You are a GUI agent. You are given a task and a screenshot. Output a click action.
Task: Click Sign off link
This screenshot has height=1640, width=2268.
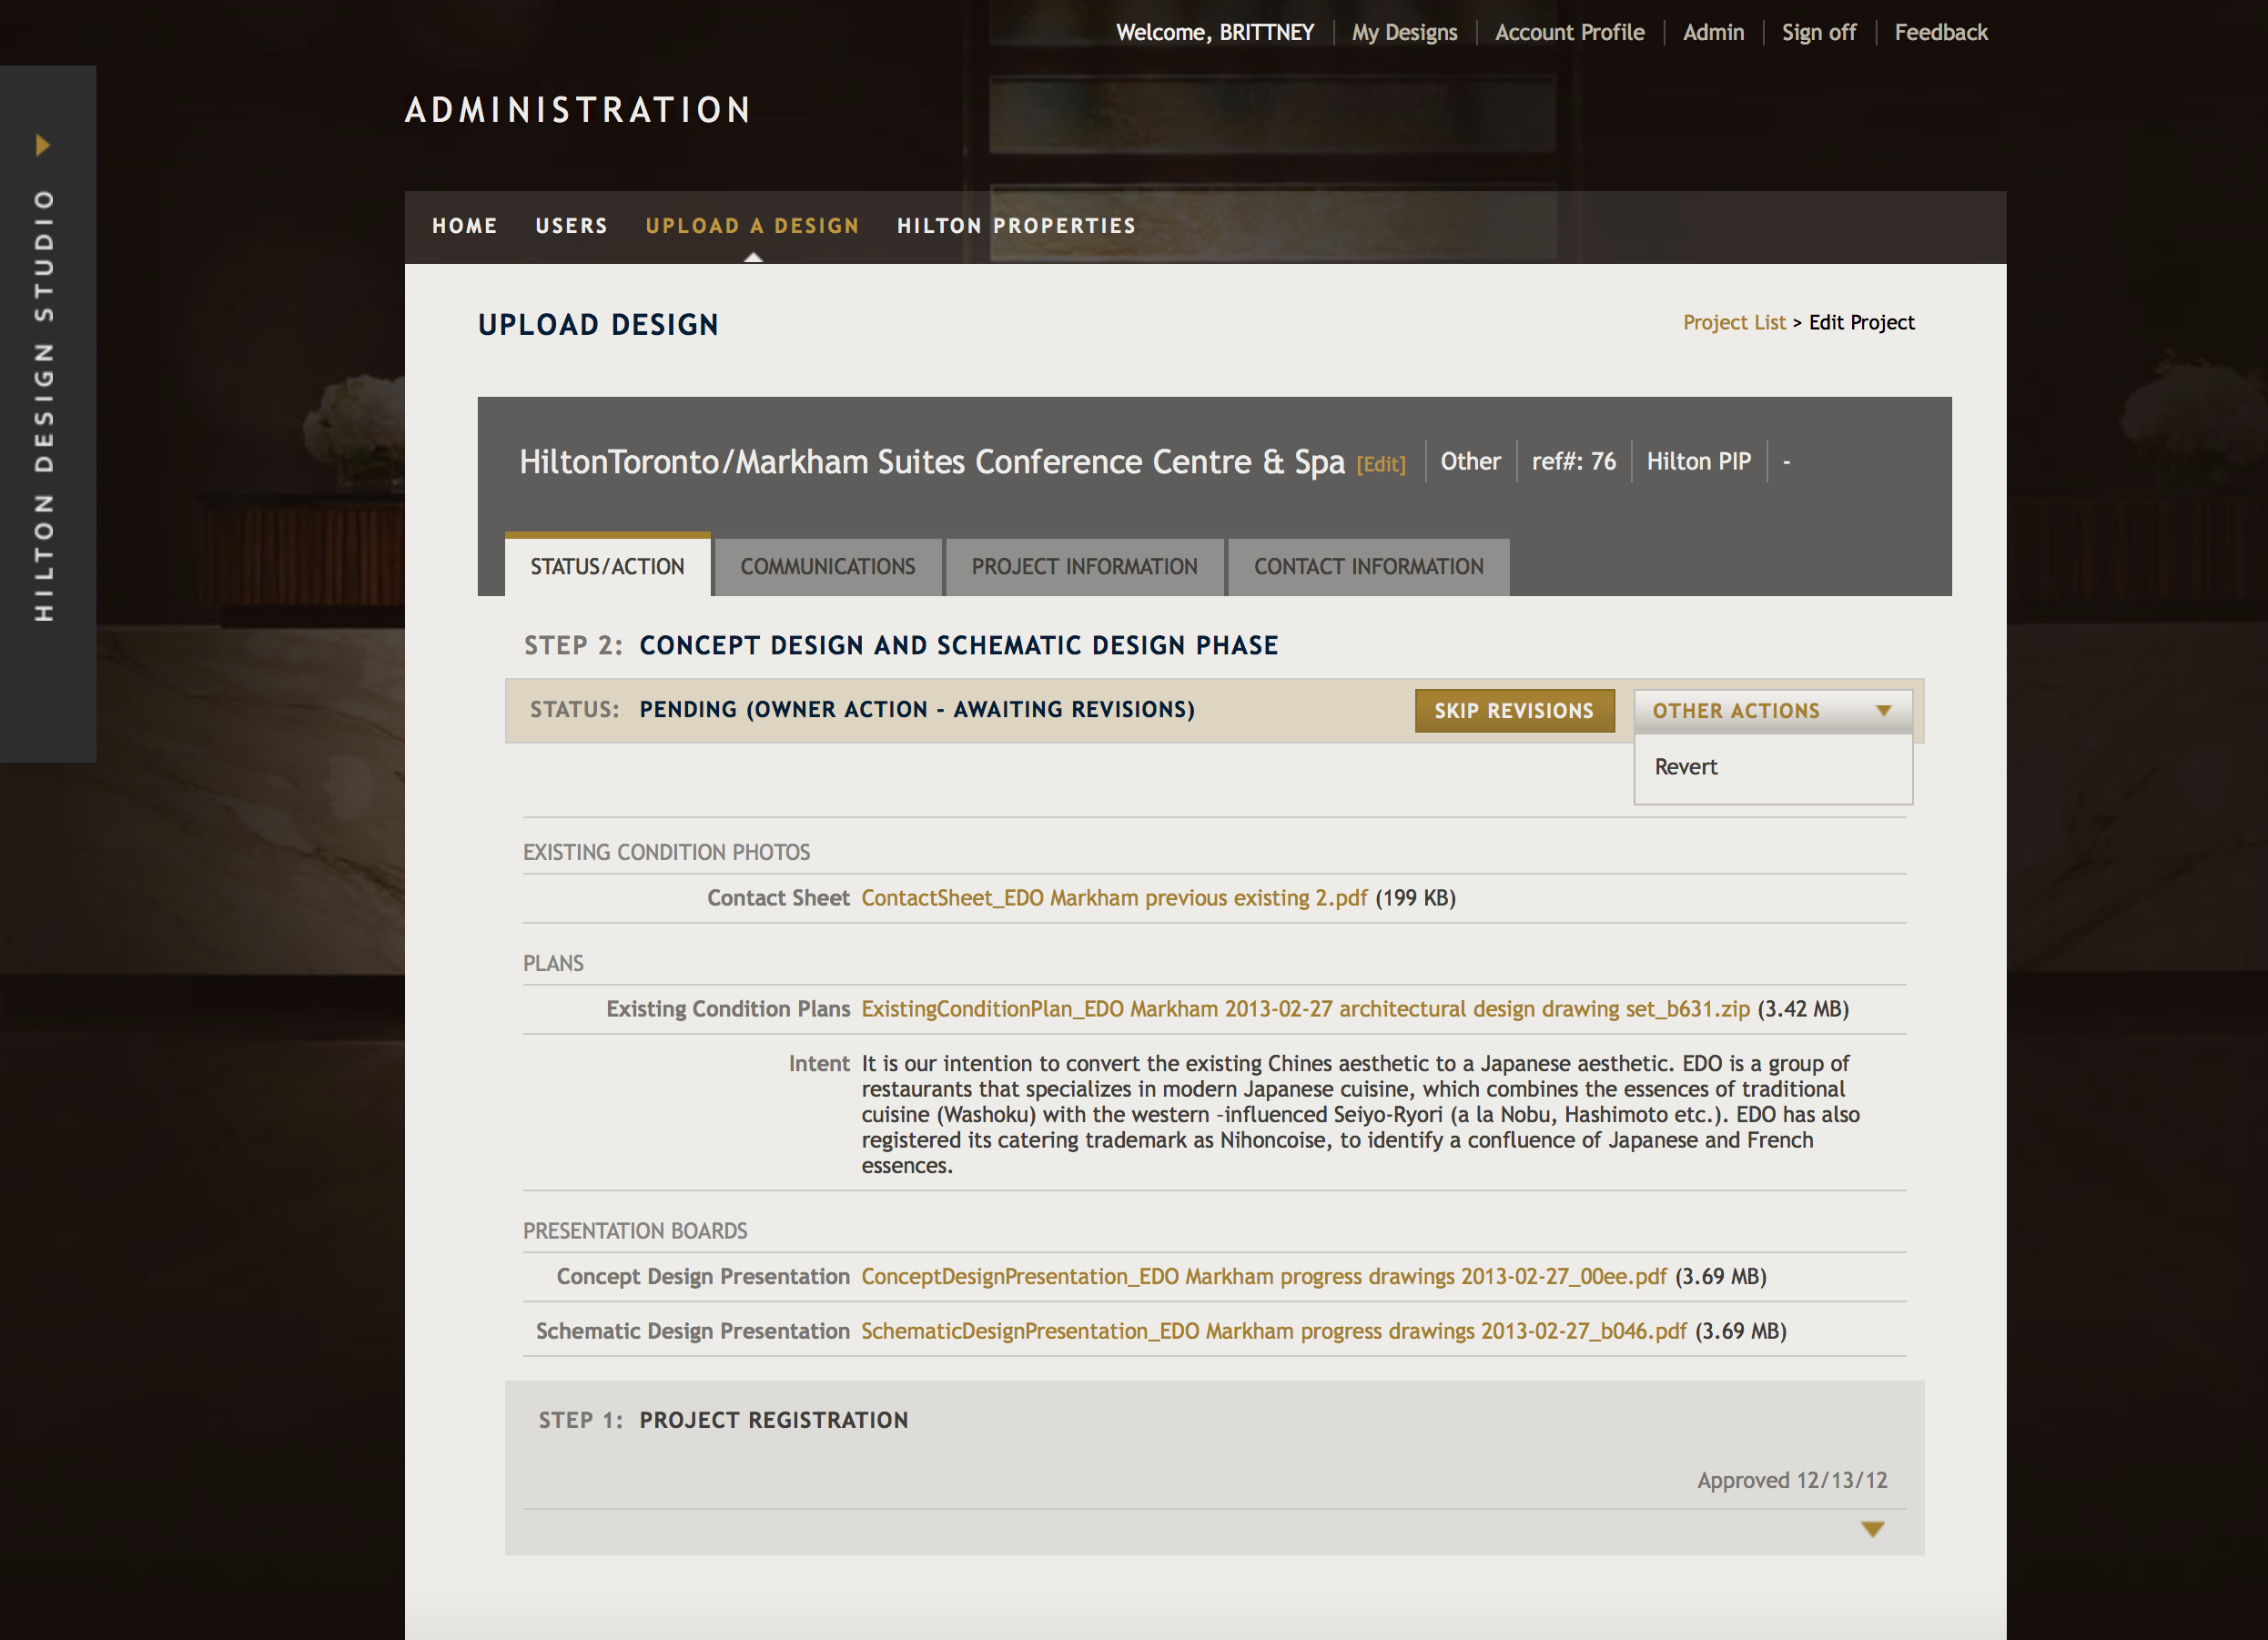1818,33
